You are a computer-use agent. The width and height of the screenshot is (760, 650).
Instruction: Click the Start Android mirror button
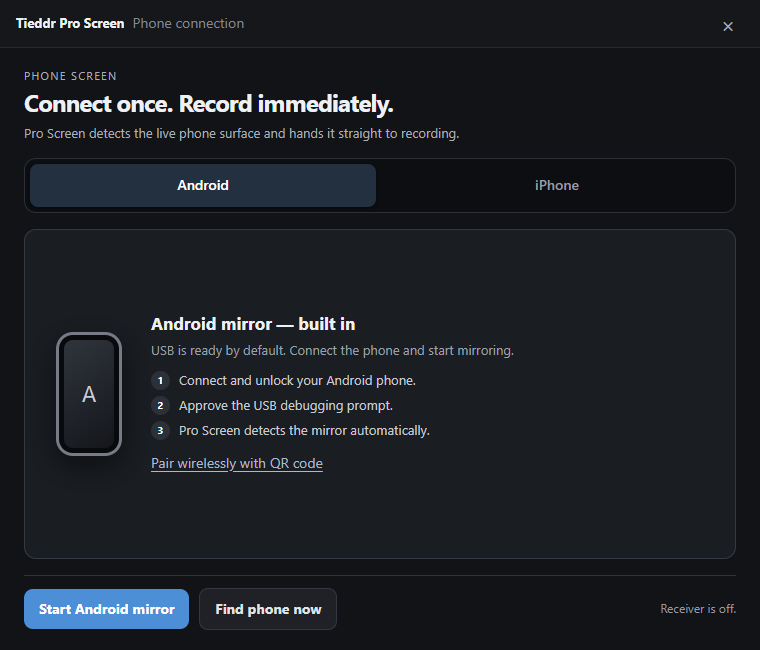pyautogui.click(x=106, y=609)
